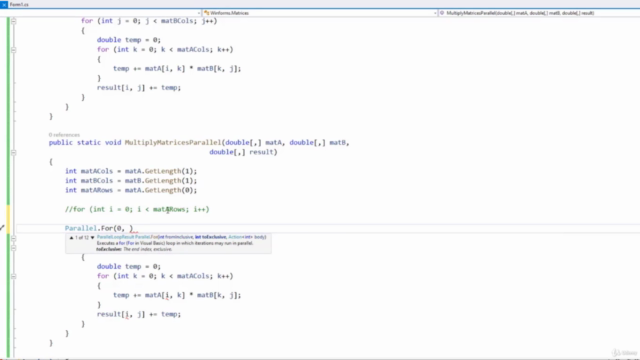Place cursor on 'int matBCols = matB.GetLength(1);'
Screen dimensions: 640x360
tap(131, 180)
